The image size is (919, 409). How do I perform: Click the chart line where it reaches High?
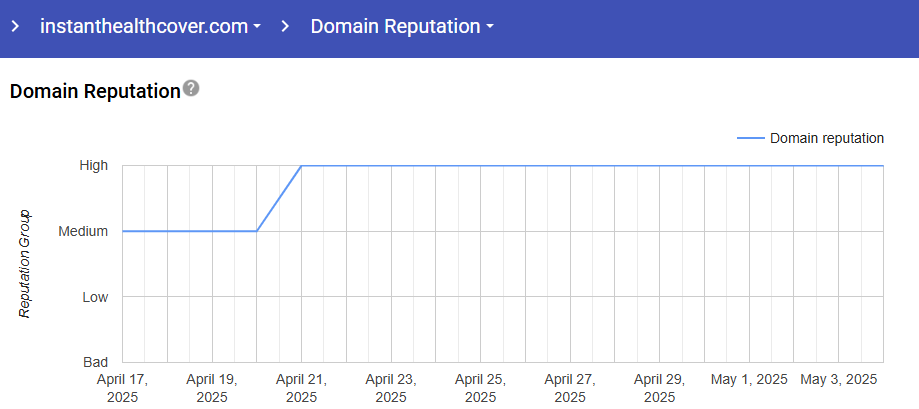[x=302, y=166]
